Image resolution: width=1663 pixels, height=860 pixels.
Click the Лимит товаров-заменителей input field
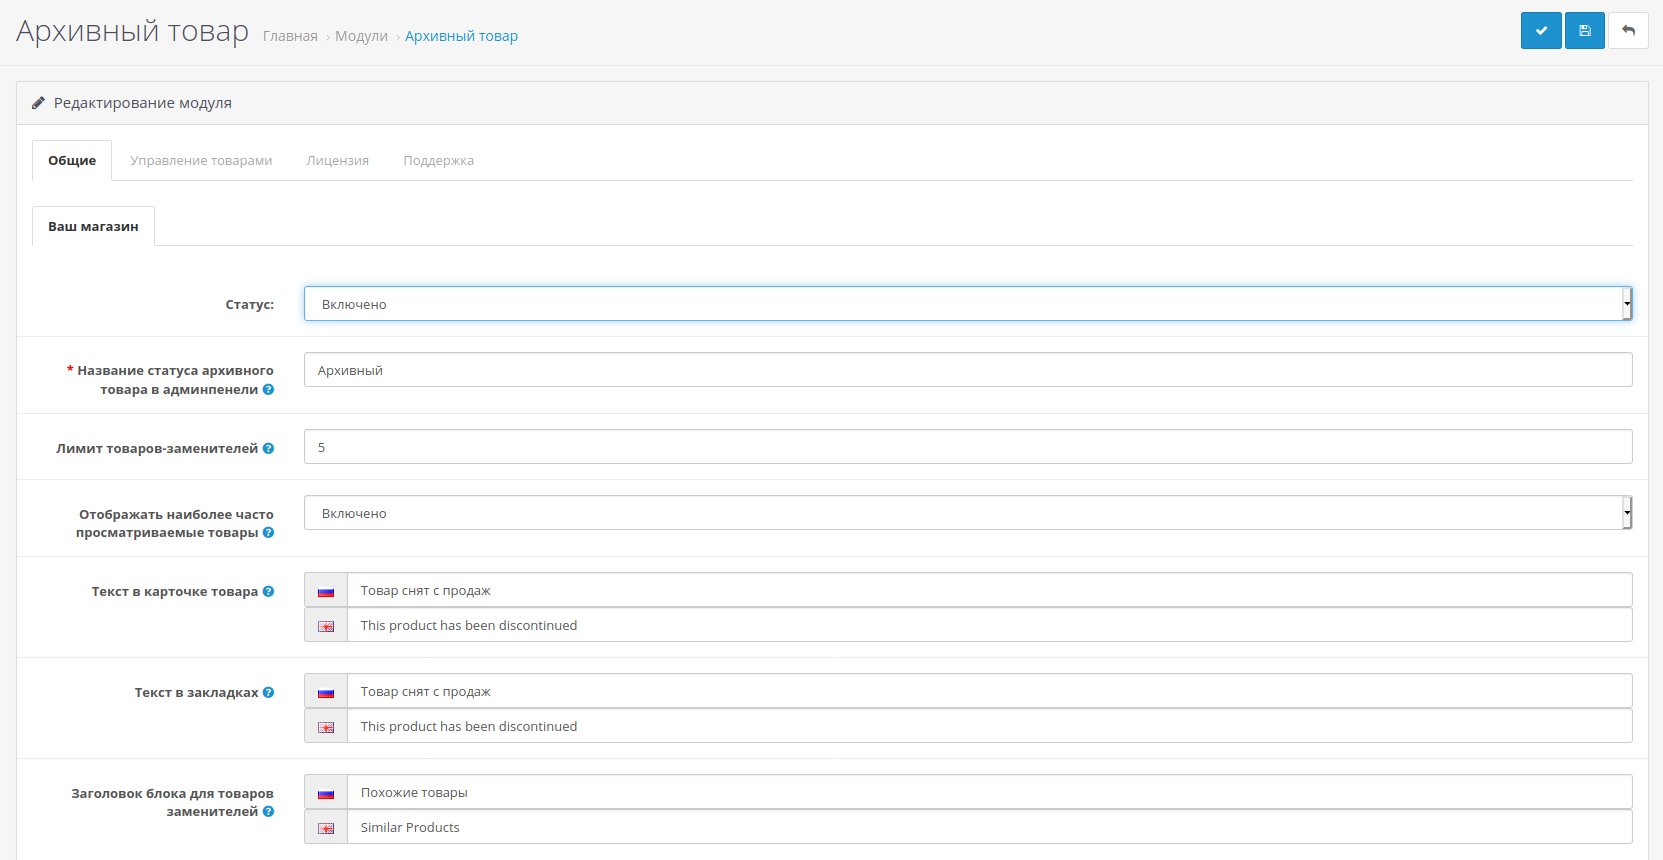tap(967, 447)
